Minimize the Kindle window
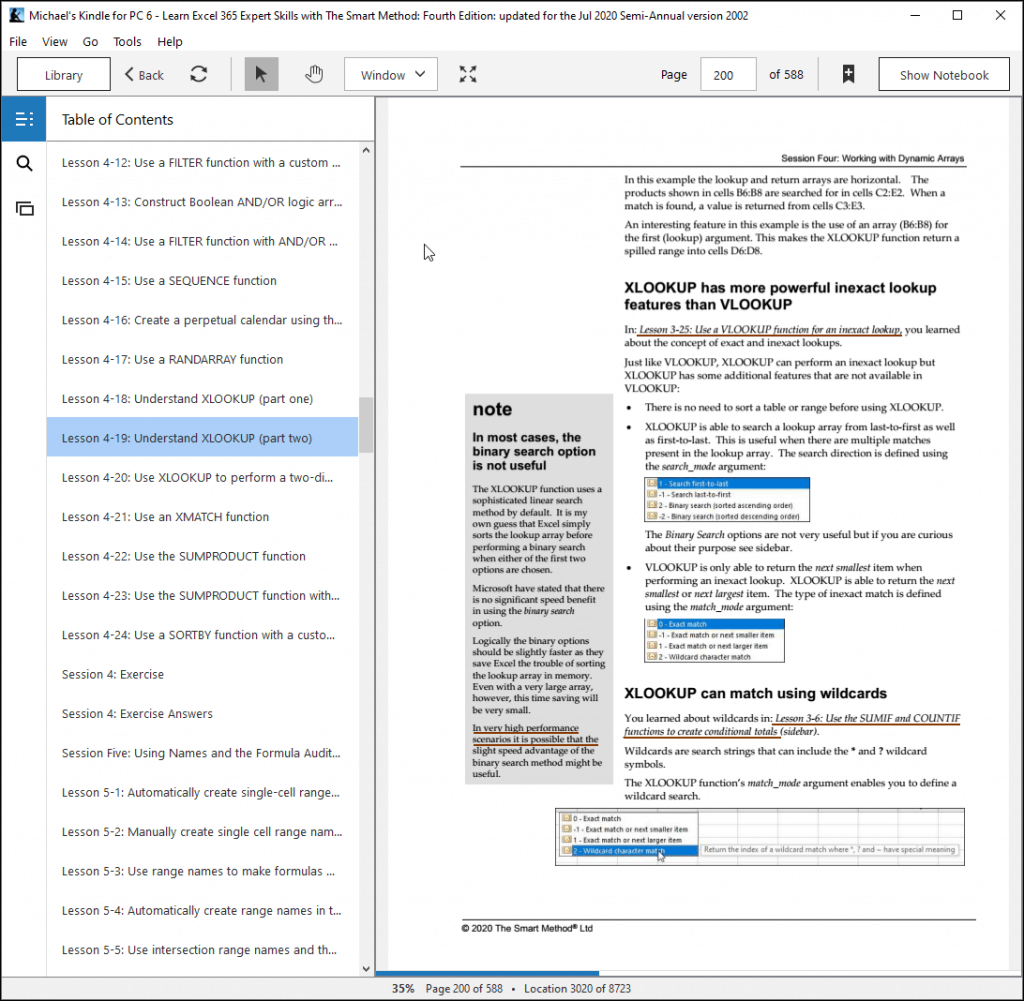This screenshot has width=1024, height=1001. point(915,15)
